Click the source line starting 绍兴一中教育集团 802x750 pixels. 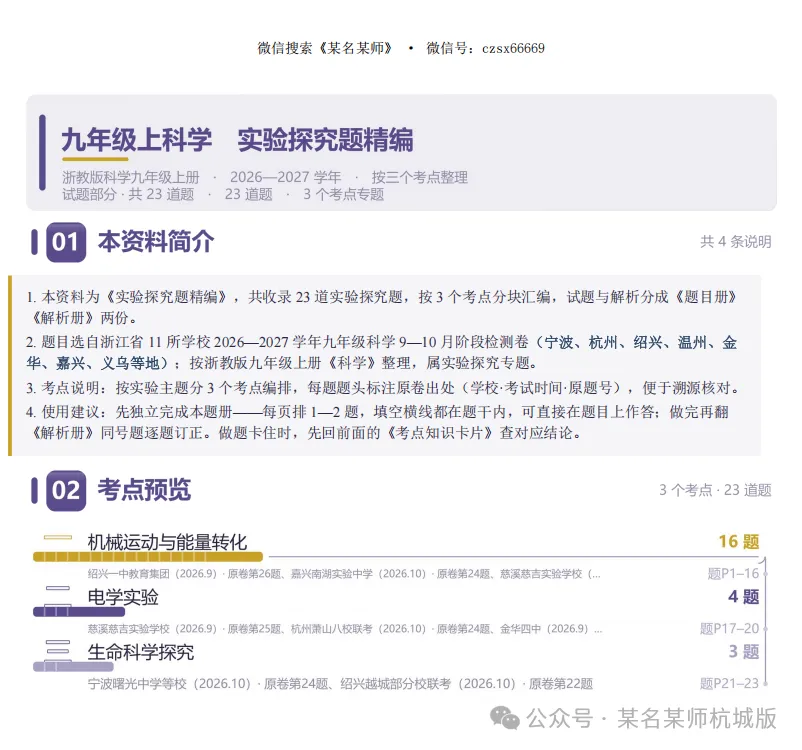pyautogui.click(x=344, y=573)
